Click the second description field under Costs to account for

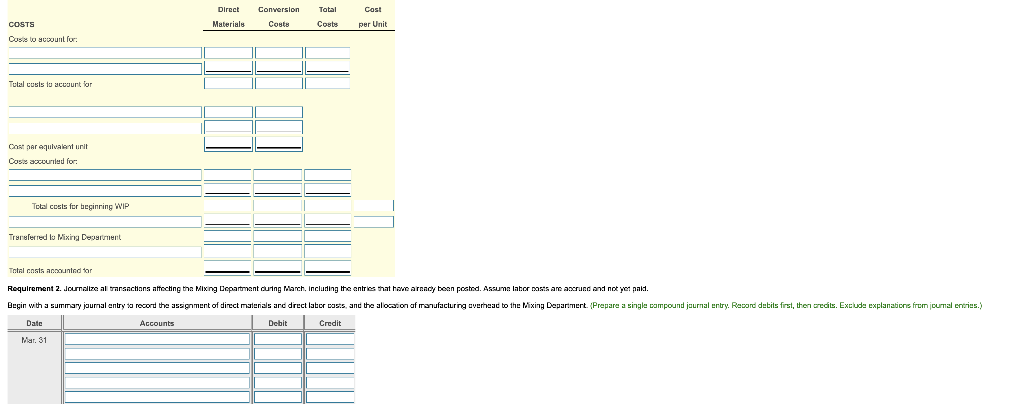105,68
